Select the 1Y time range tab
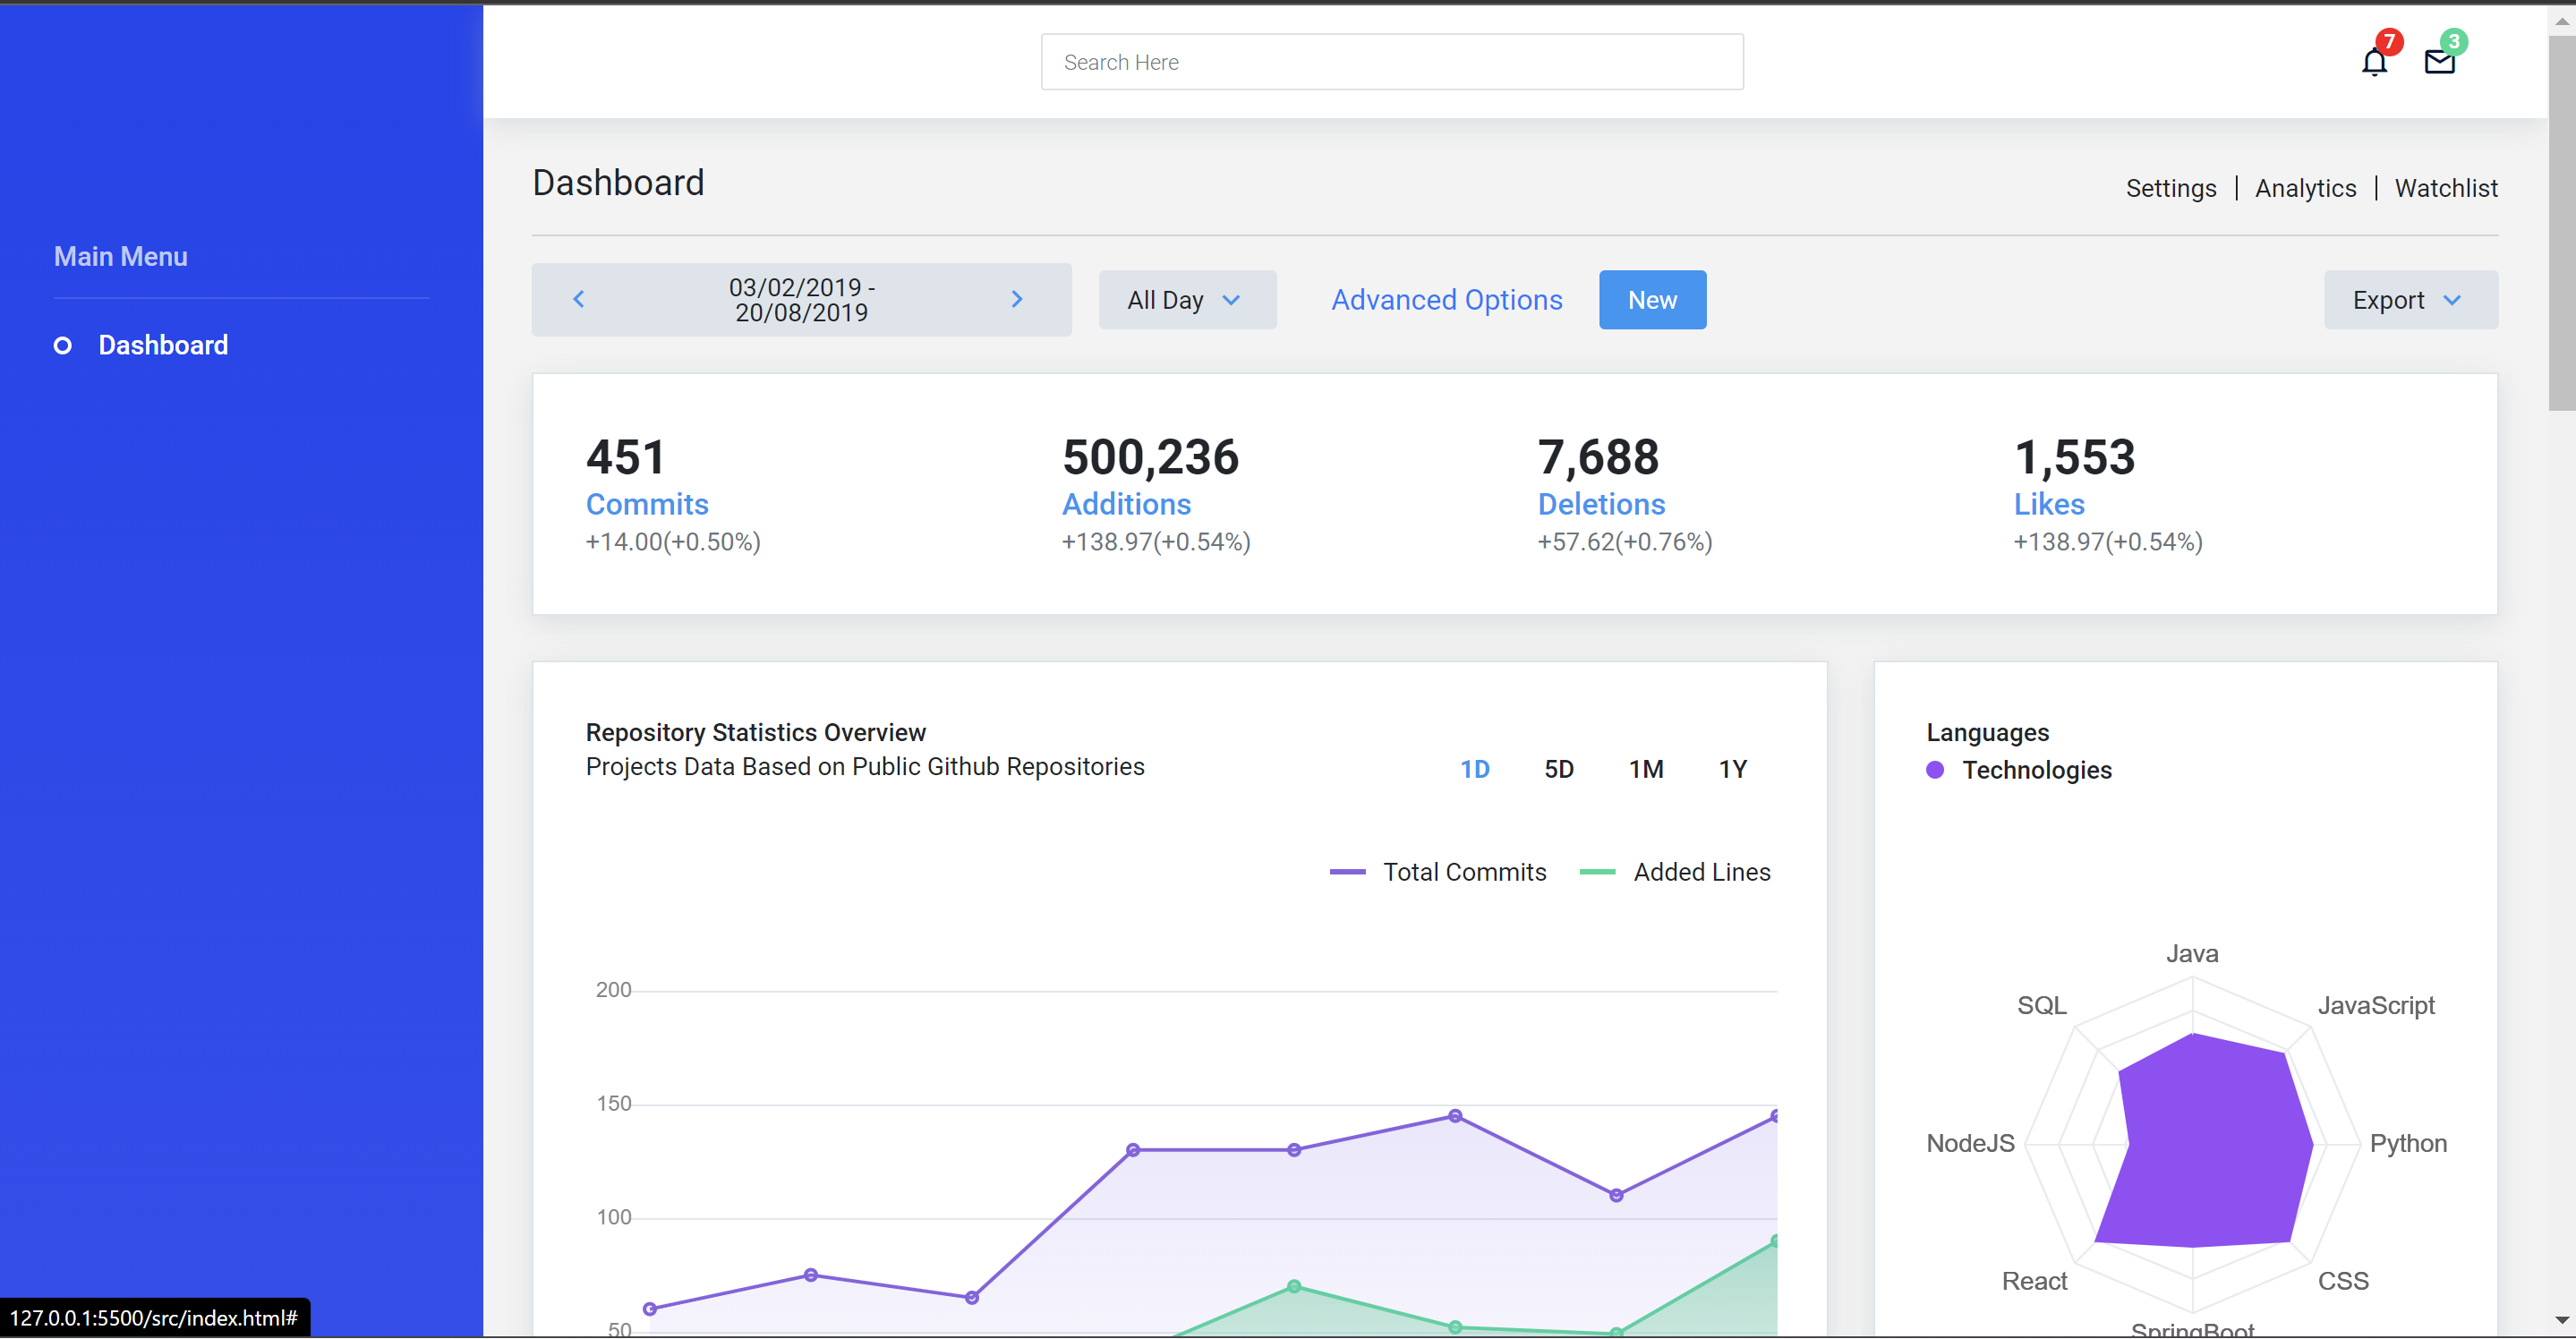Viewport: 2576px width, 1339px height. [x=1732, y=769]
